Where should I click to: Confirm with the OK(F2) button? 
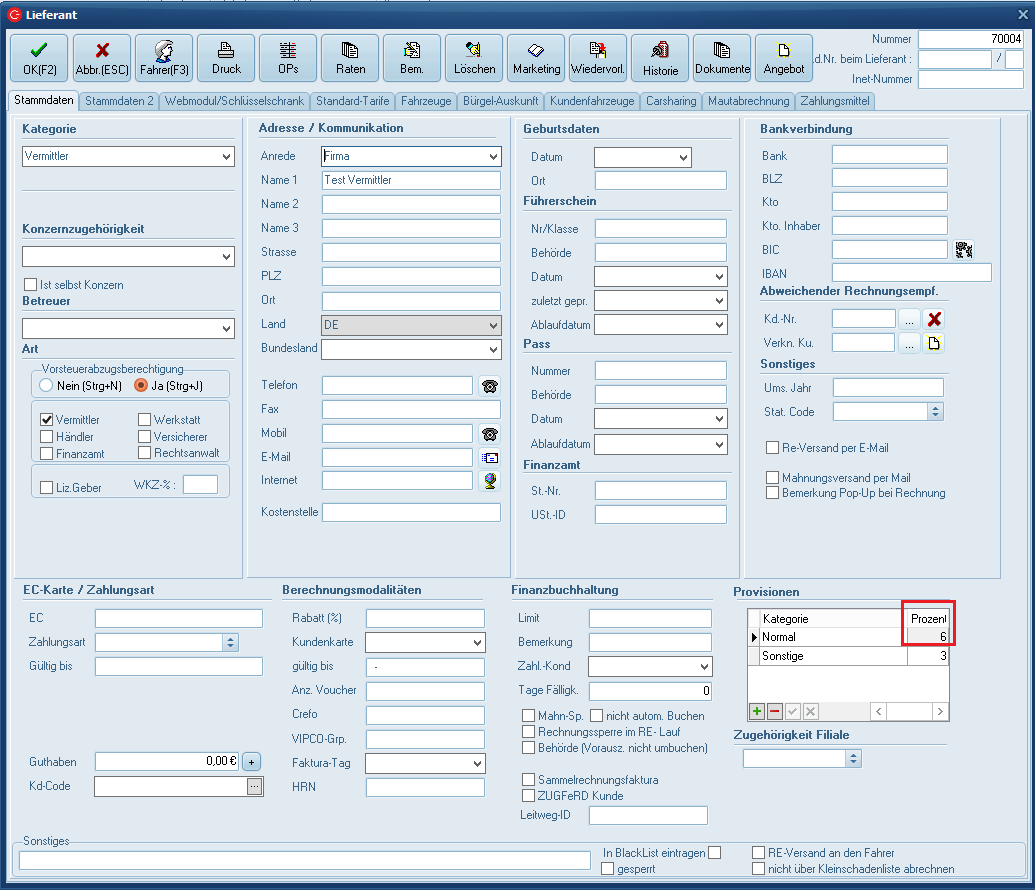(39, 58)
